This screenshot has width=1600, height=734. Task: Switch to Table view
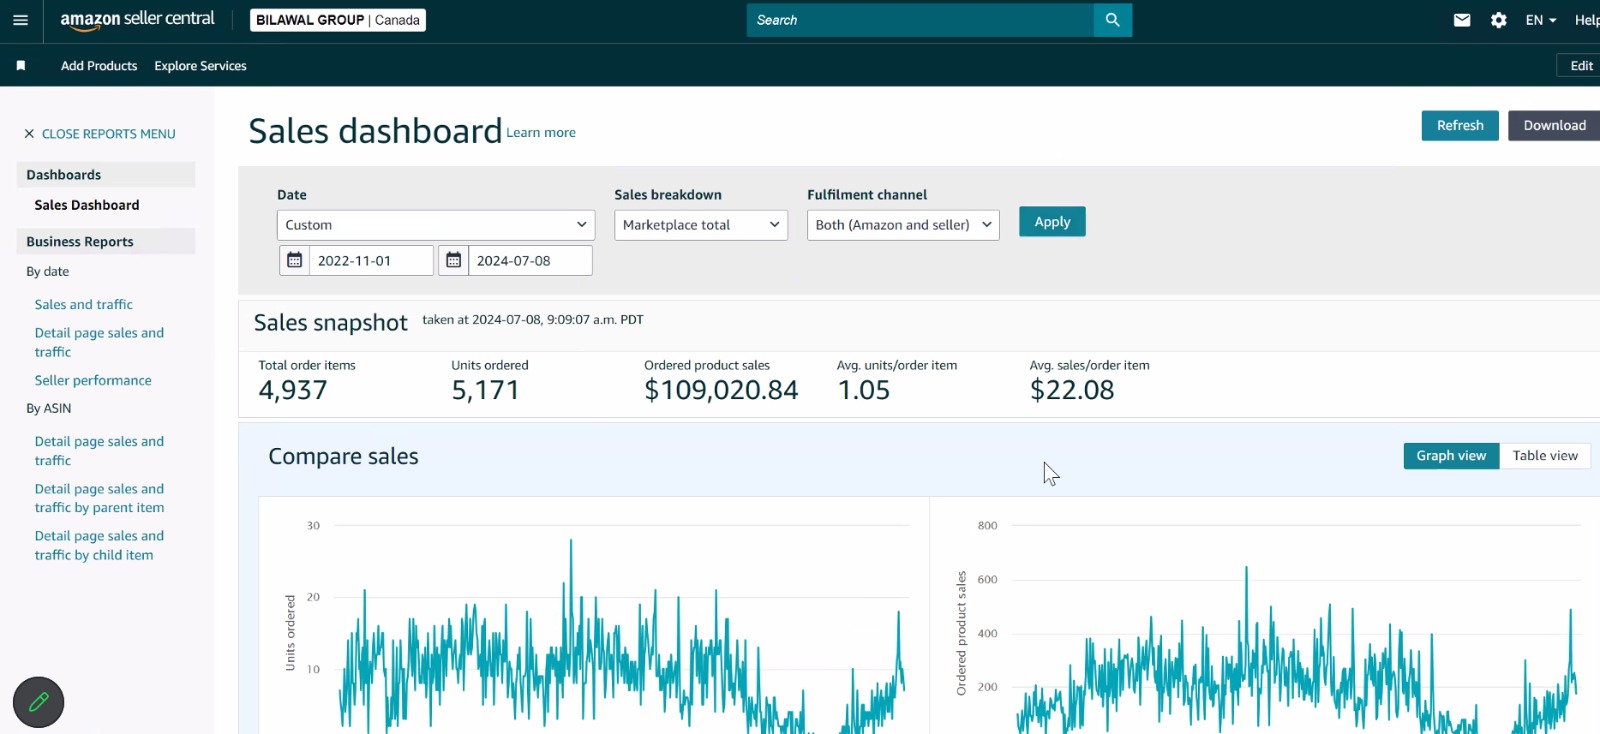[1544, 456]
